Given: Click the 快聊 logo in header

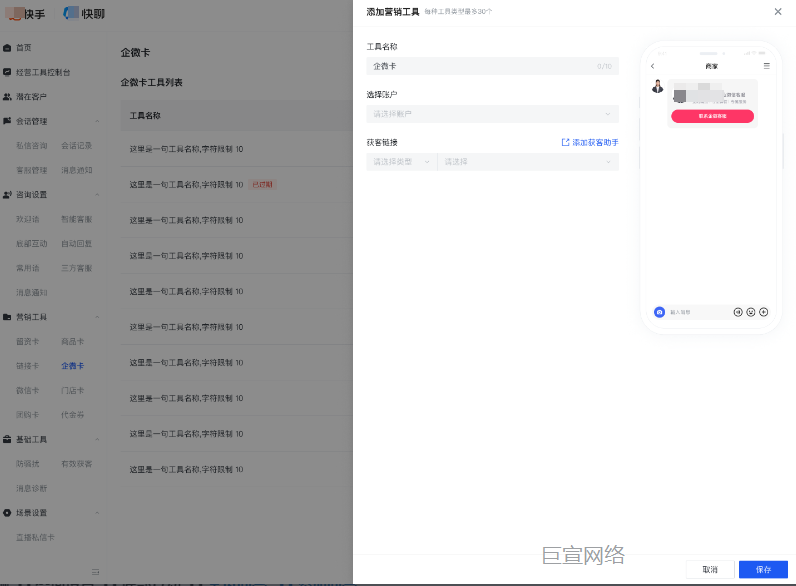Looking at the screenshot, I should pos(84,14).
